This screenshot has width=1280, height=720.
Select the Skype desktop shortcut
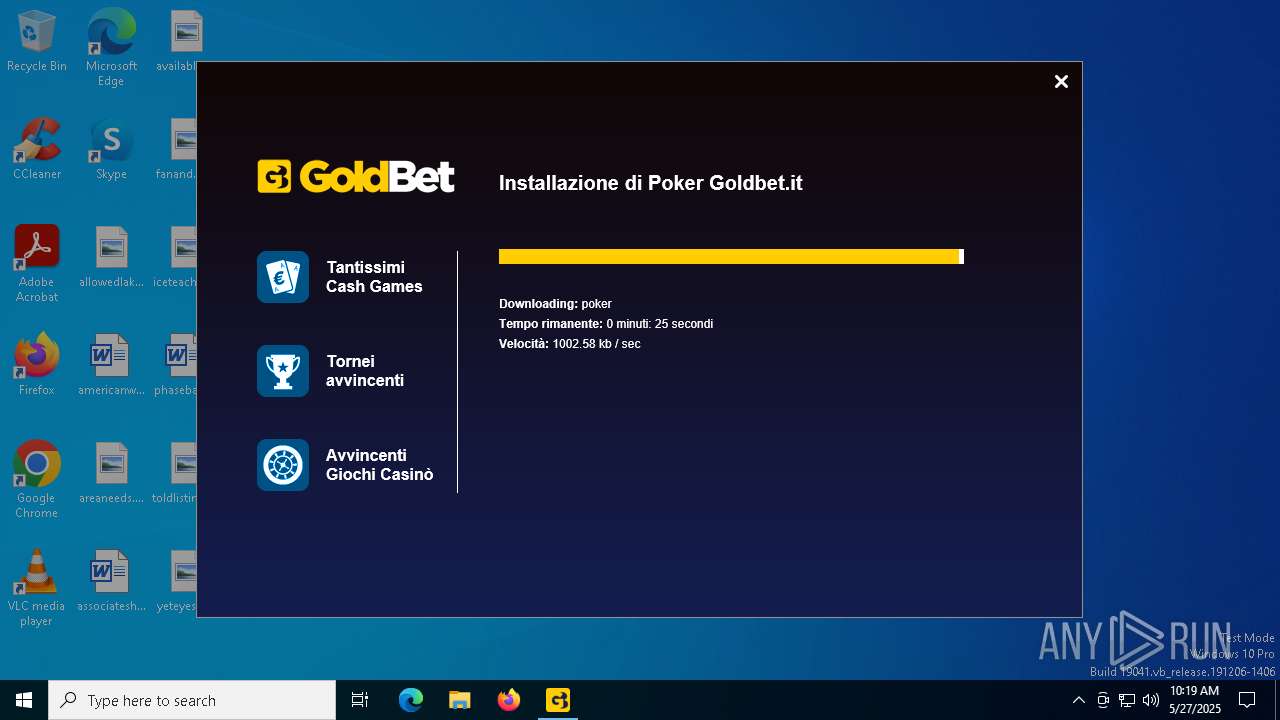pos(111,150)
